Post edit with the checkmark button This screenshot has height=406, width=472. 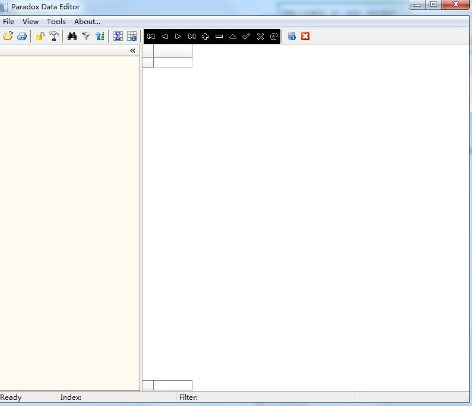246,36
